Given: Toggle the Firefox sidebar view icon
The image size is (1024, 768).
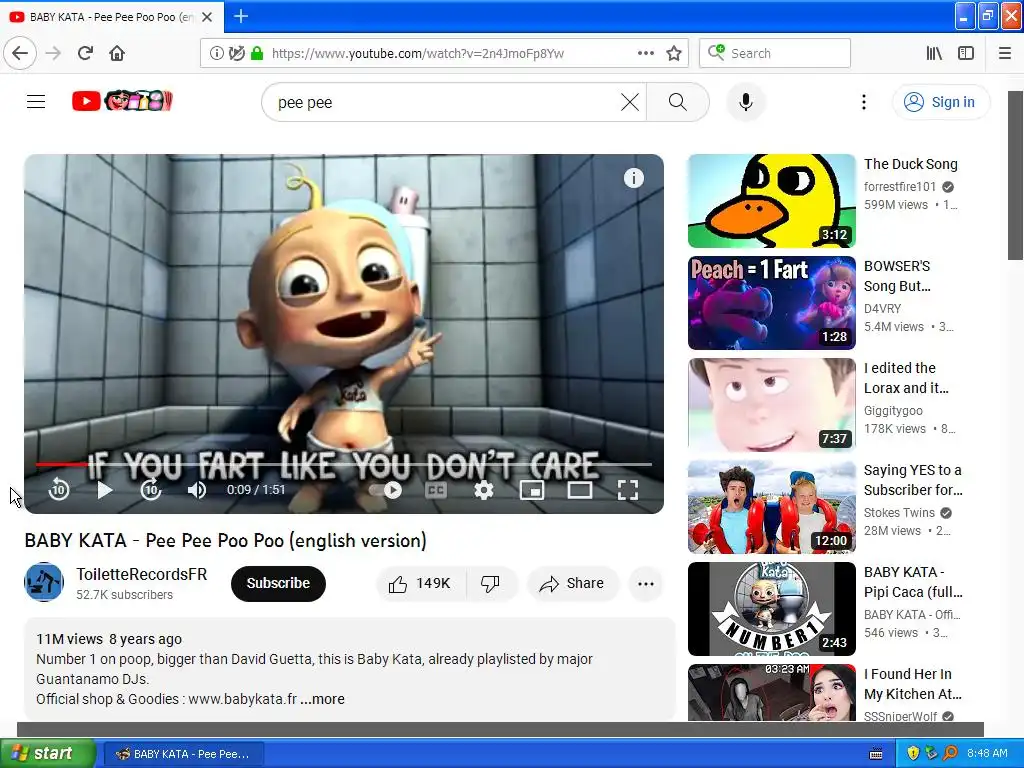Looking at the screenshot, I should (x=966, y=53).
